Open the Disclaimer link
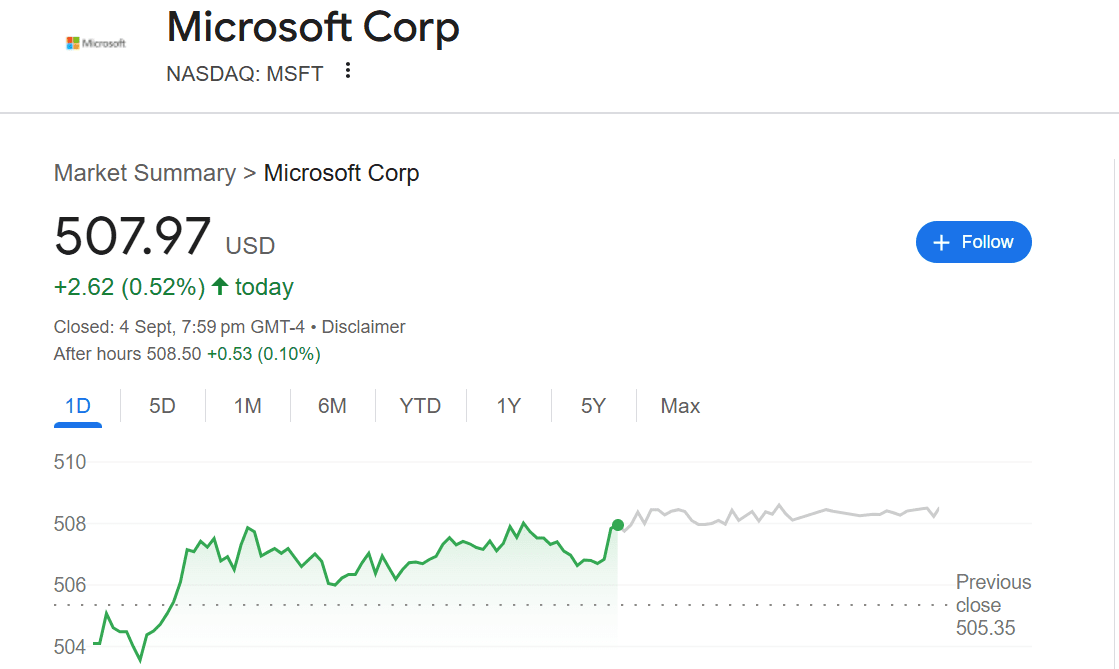Image resolution: width=1119 pixels, height=669 pixels. click(364, 326)
